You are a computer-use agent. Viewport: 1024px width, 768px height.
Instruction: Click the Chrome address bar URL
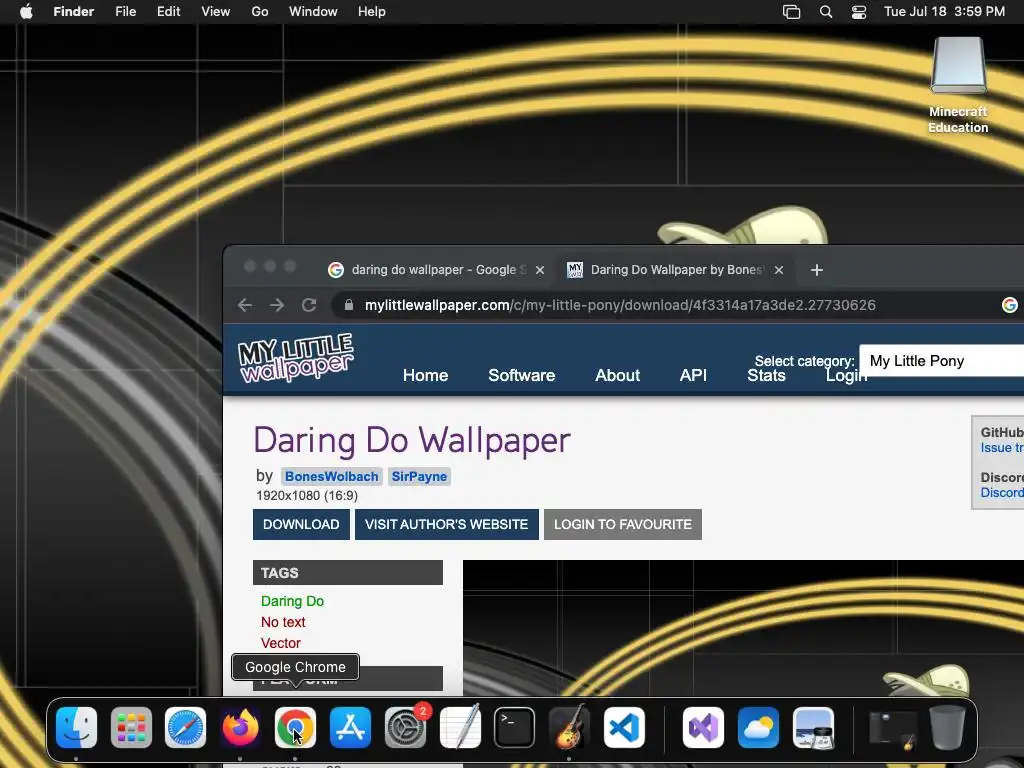click(620, 305)
